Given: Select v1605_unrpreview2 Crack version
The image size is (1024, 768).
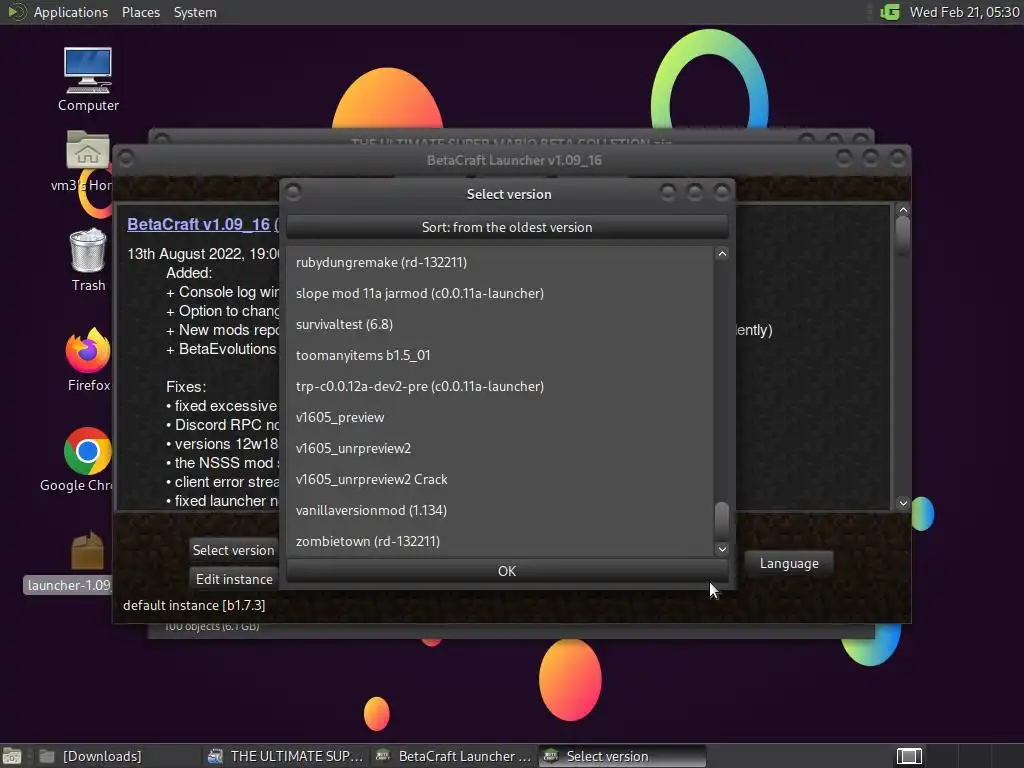Looking at the screenshot, I should (x=500, y=479).
